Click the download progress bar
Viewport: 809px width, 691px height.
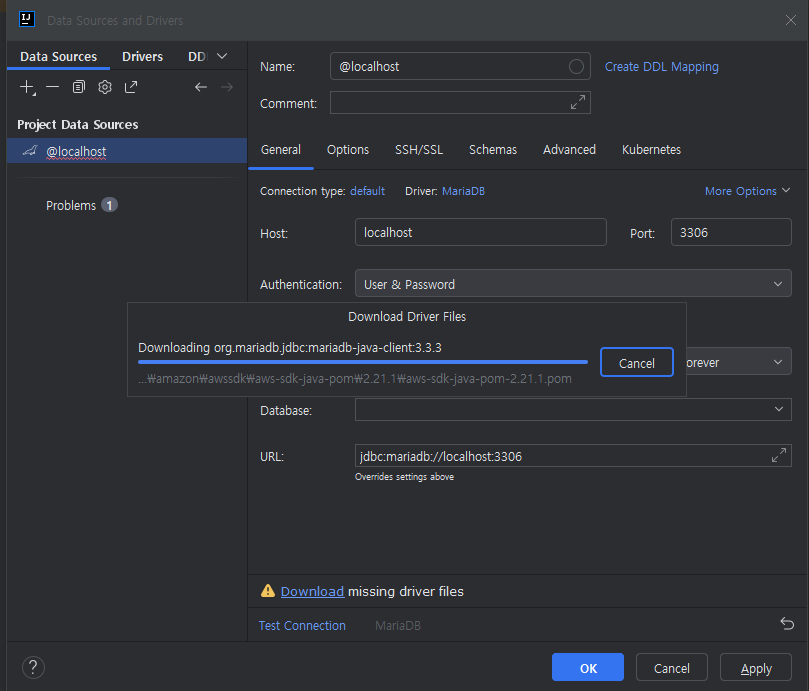363,362
